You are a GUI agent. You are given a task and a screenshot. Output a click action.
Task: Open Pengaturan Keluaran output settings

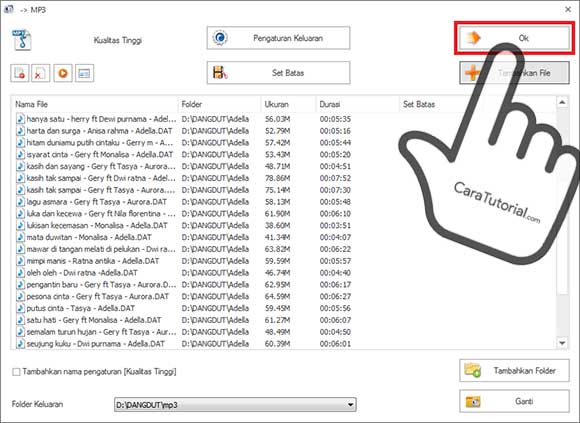(278, 38)
